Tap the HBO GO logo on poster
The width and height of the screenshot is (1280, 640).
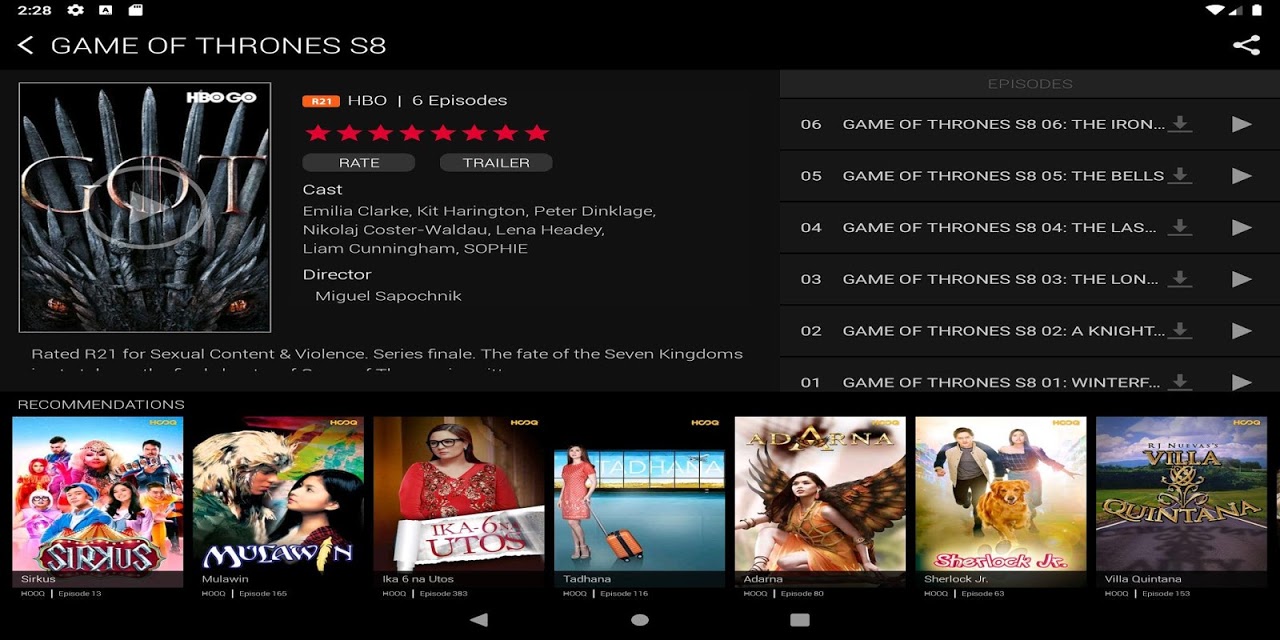[221, 98]
